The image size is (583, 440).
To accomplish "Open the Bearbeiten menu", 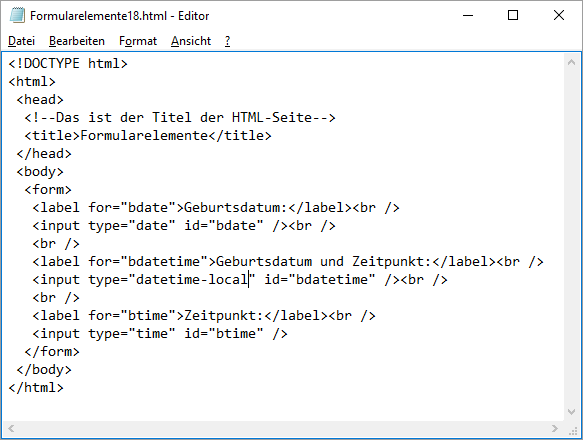I will (x=77, y=41).
